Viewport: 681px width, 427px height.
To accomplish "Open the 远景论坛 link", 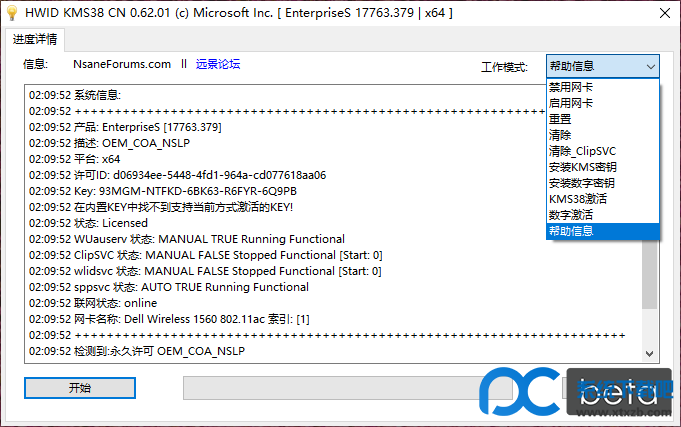I will pos(217,64).
